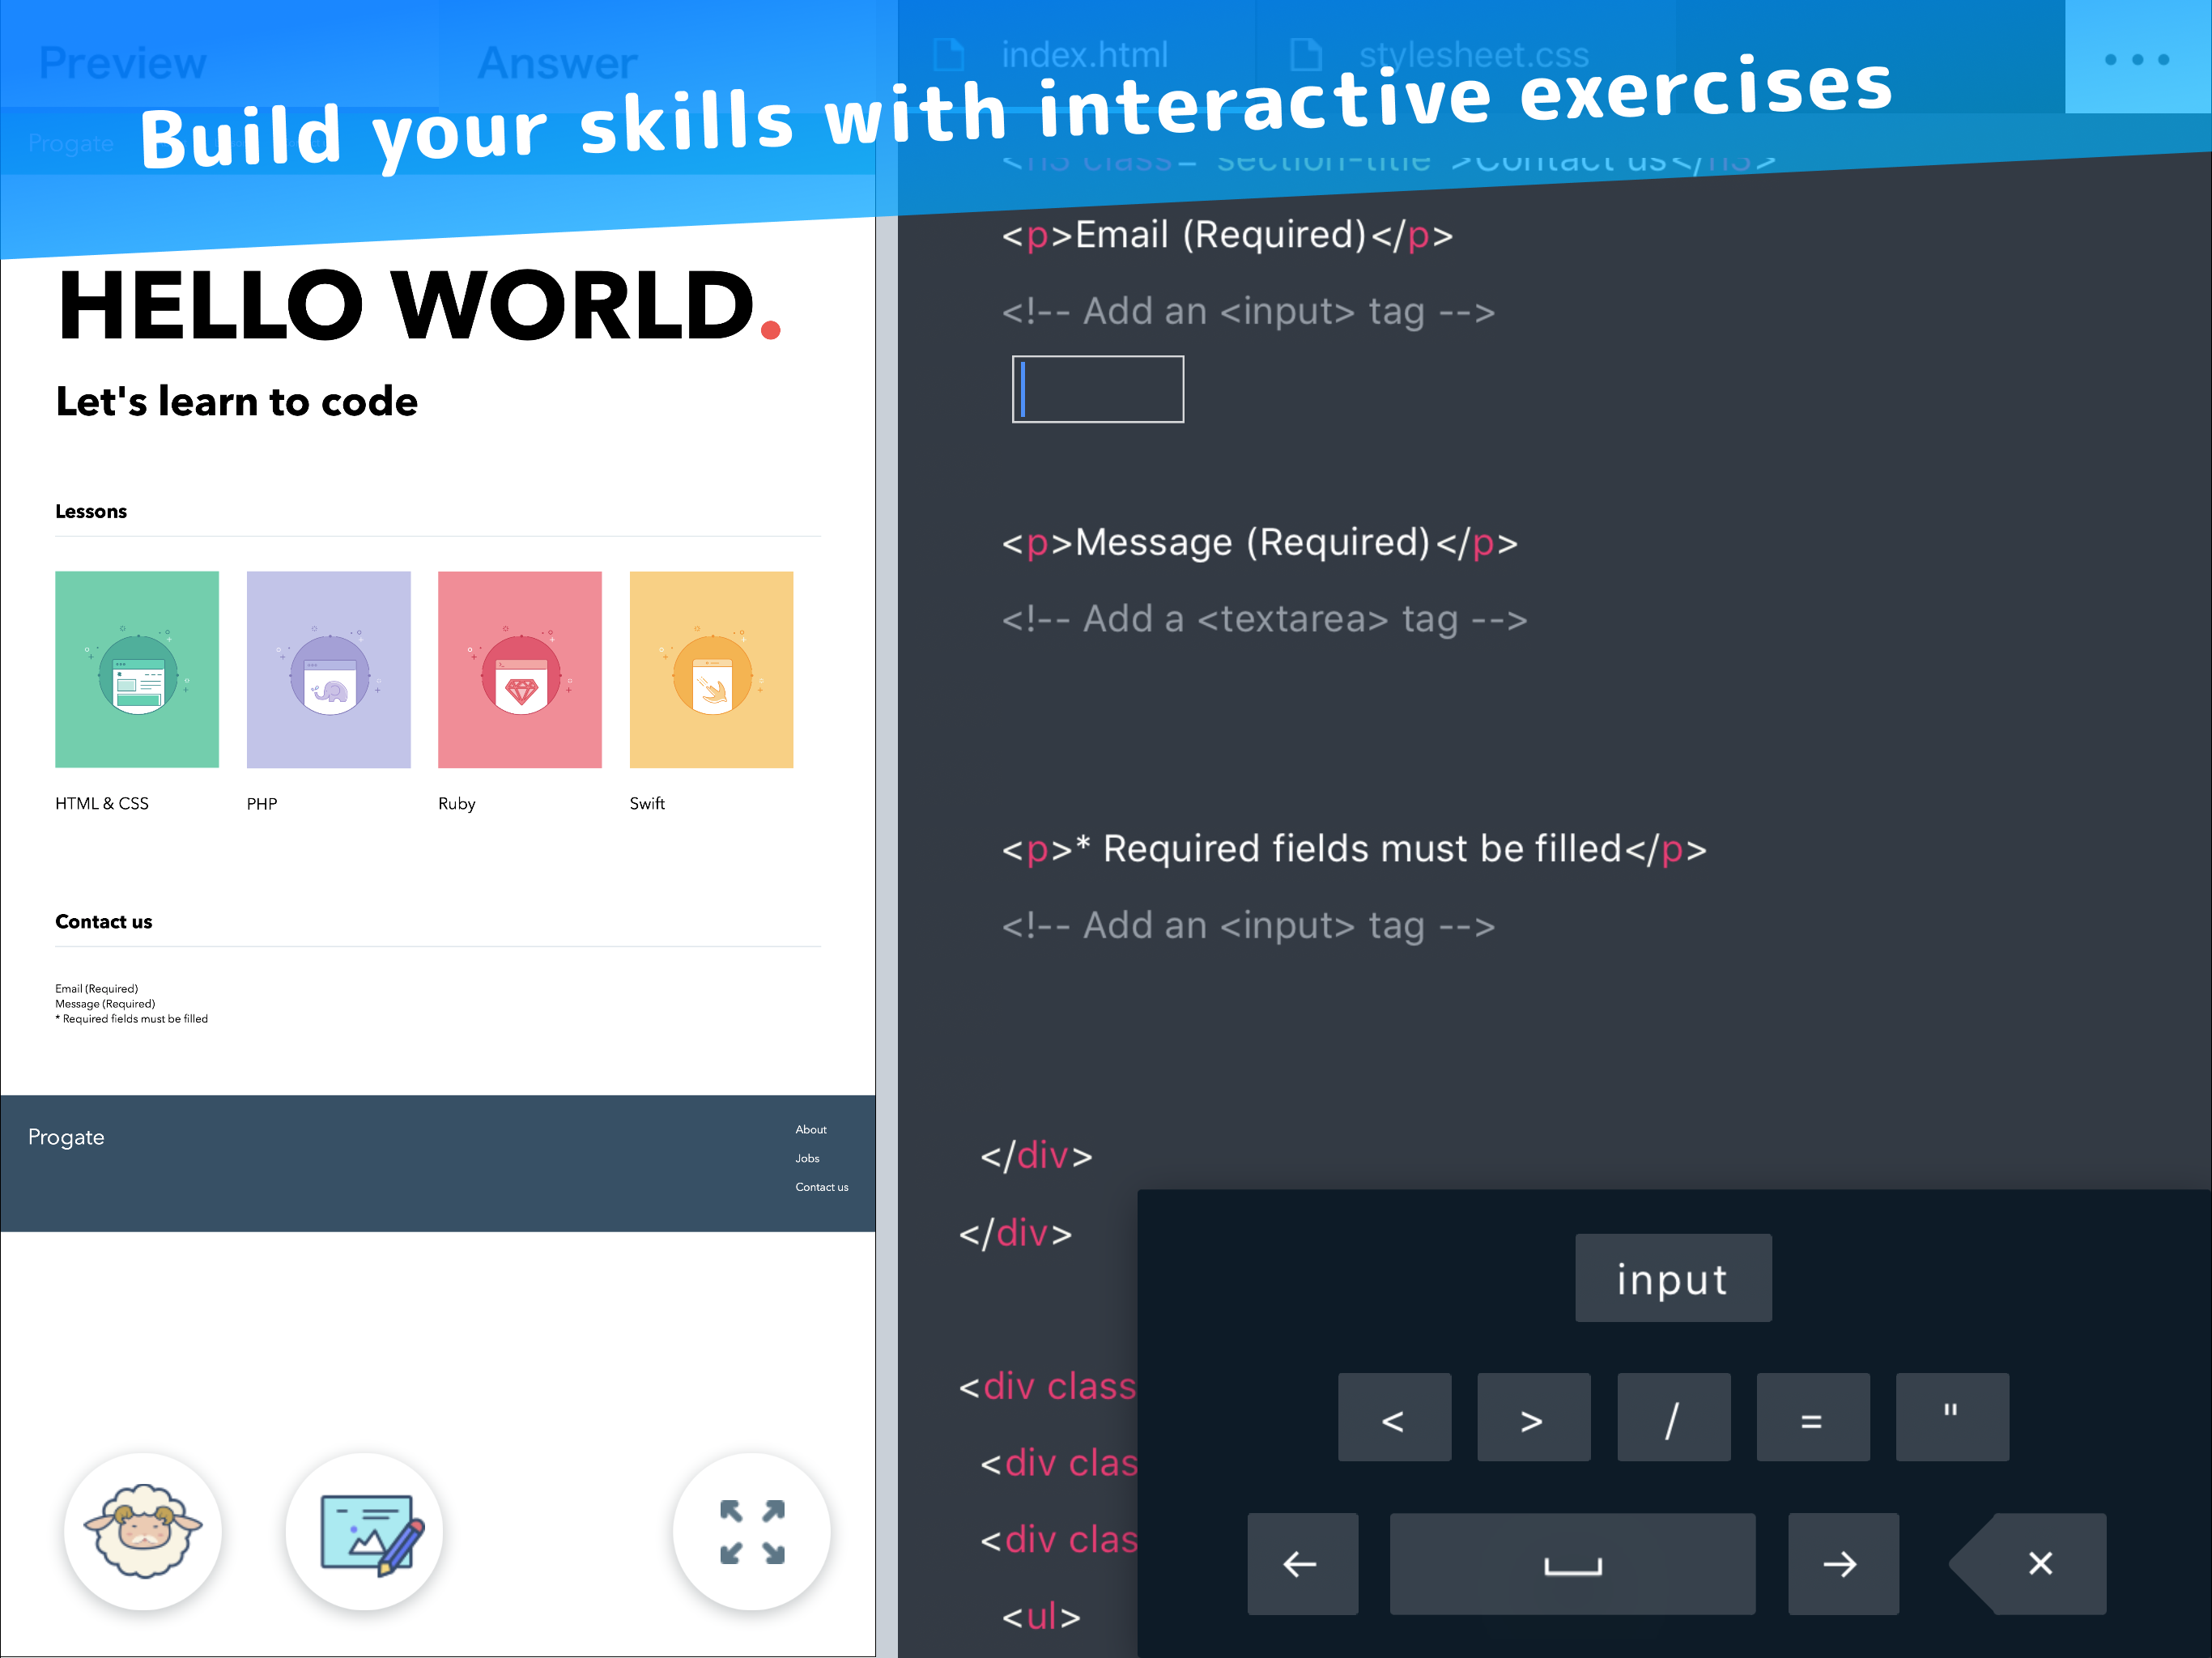Click the About footer link
Image resolution: width=2212 pixels, height=1658 pixels.
811,1129
